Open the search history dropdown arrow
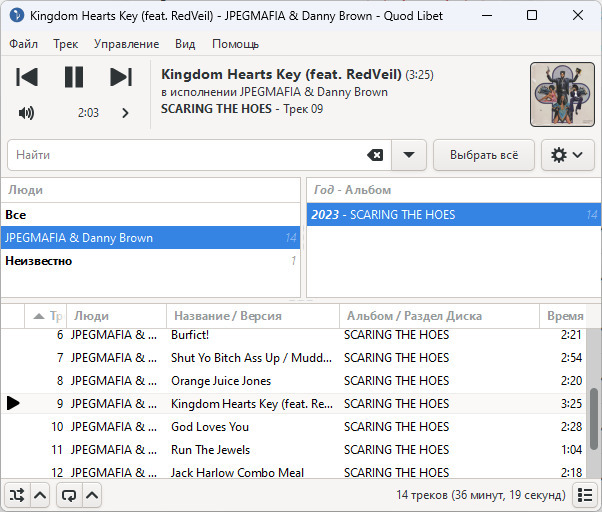Image resolution: width=602 pixels, height=512 pixels. [x=409, y=155]
